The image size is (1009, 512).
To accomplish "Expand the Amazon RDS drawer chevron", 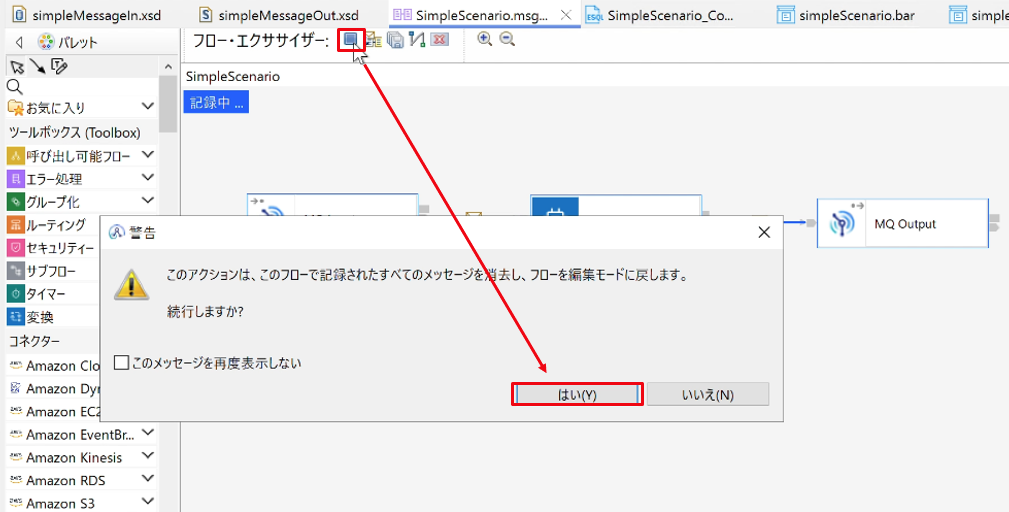I will pos(148,479).
